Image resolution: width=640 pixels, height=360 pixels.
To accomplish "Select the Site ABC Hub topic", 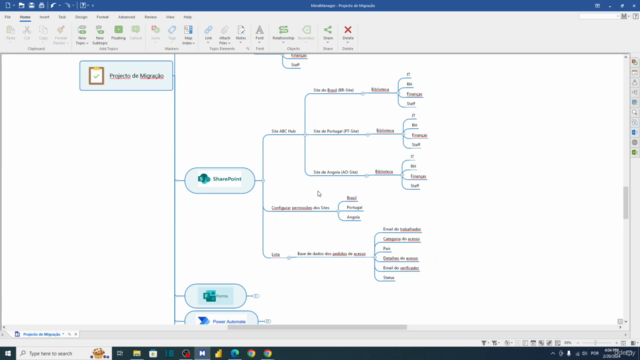I will click(x=284, y=131).
